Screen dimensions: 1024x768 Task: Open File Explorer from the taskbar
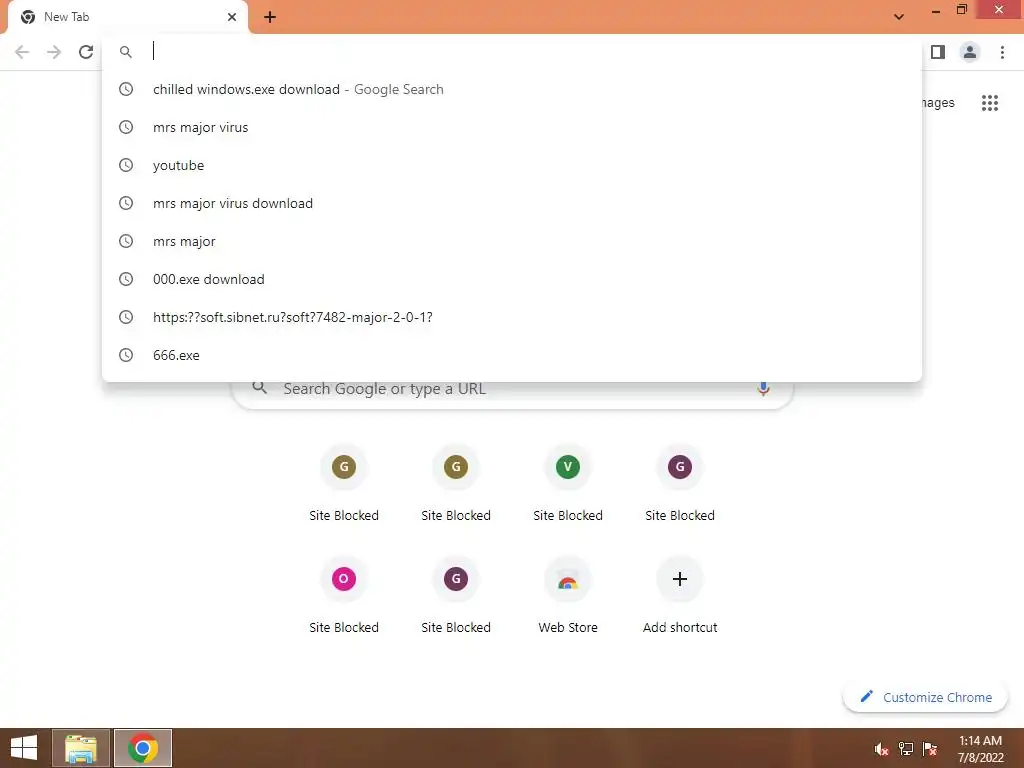pyautogui.click(x=81, y=748)
